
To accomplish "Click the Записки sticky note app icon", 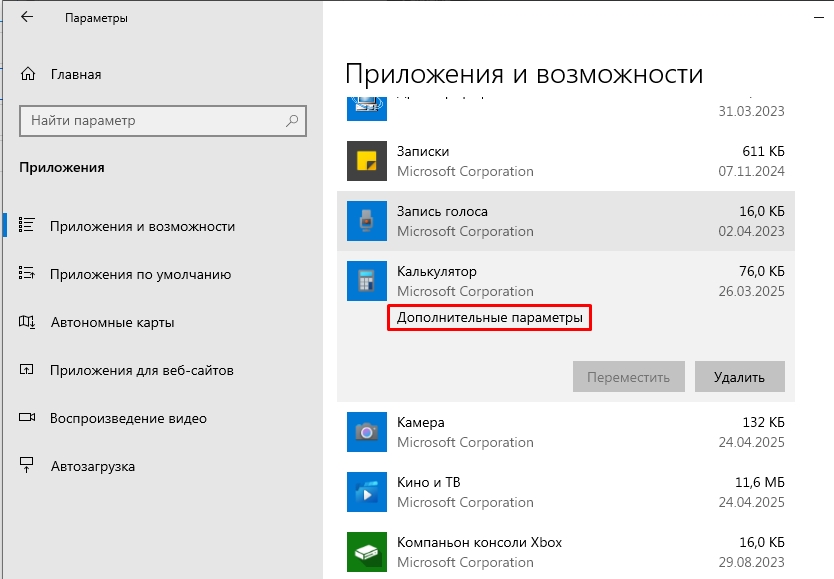I will click(x=367, y=161).
